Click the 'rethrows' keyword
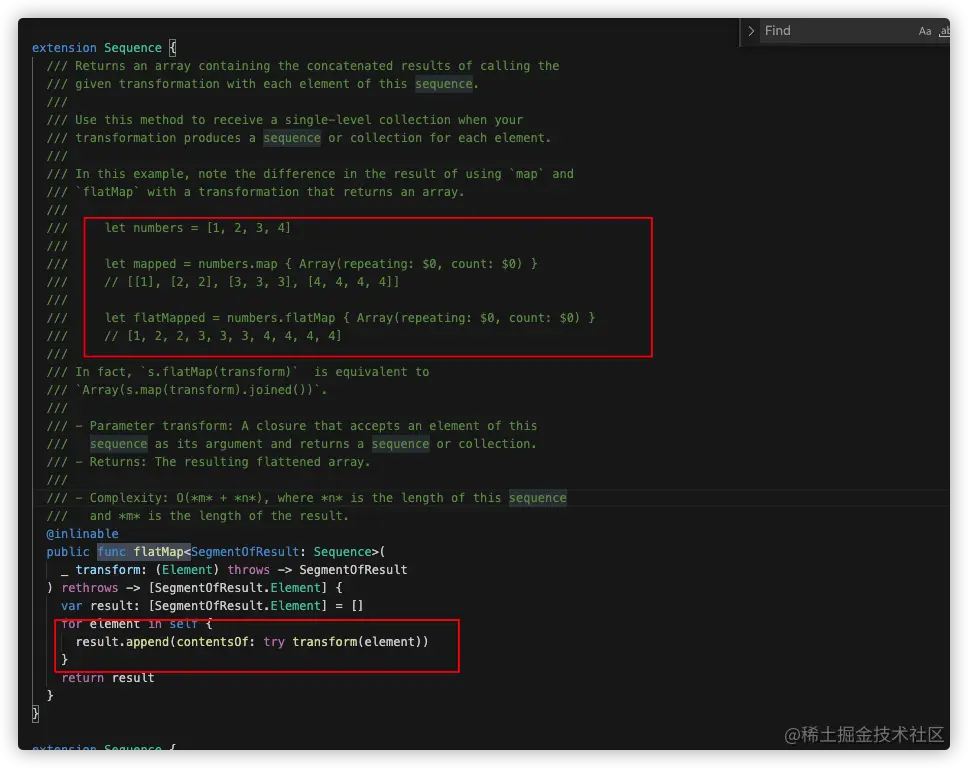 pos(90,588)
